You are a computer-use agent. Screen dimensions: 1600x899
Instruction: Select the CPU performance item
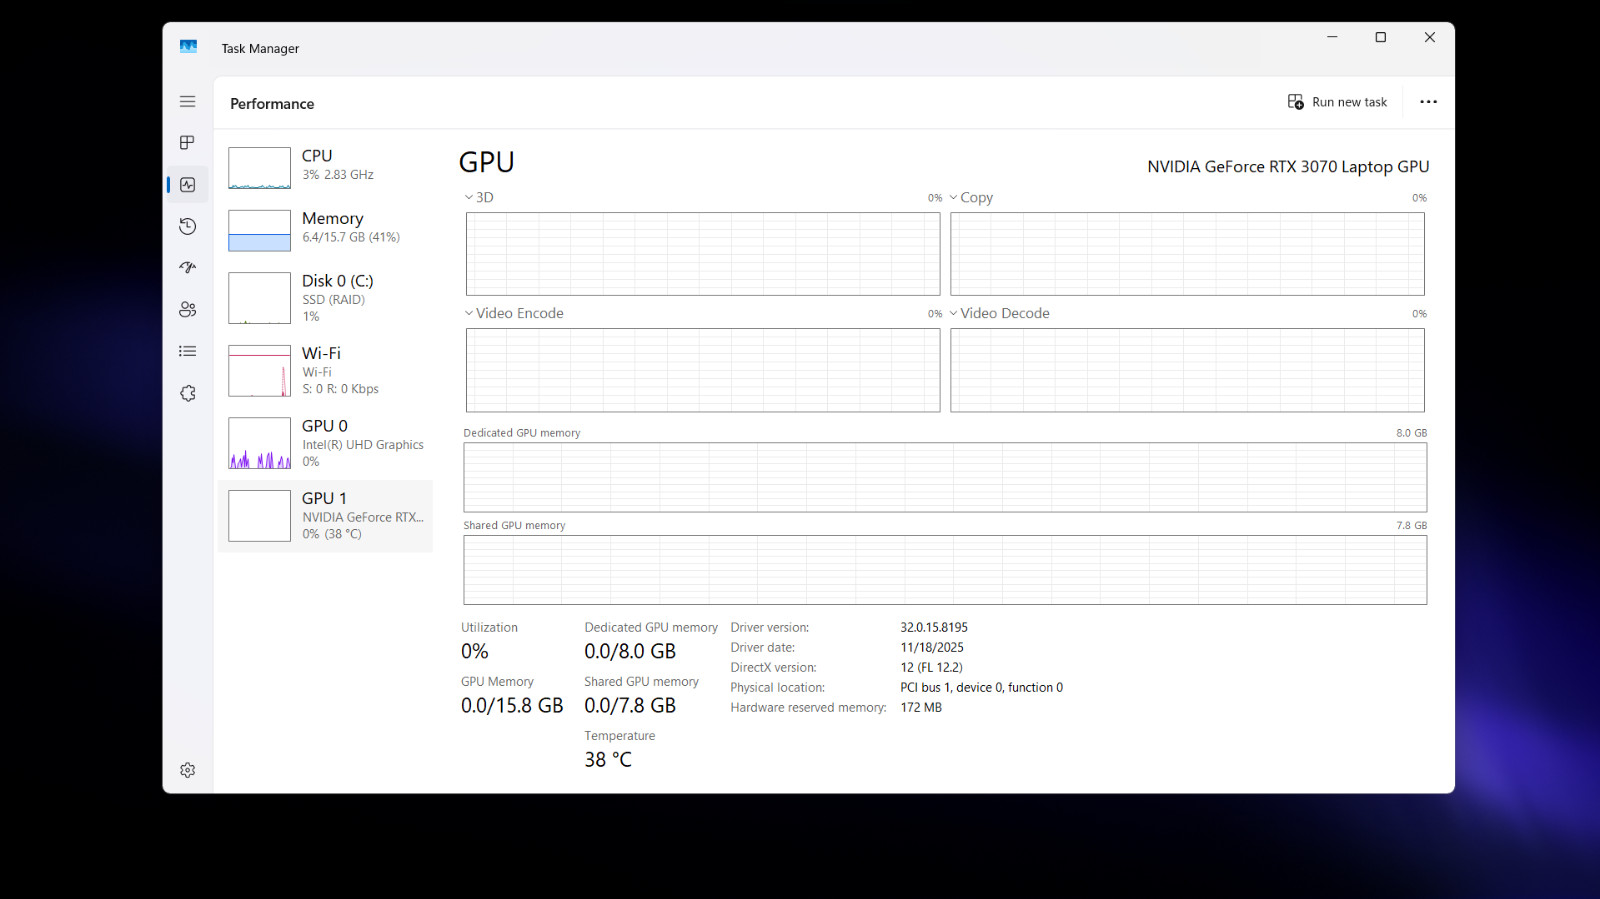[325, 167]
